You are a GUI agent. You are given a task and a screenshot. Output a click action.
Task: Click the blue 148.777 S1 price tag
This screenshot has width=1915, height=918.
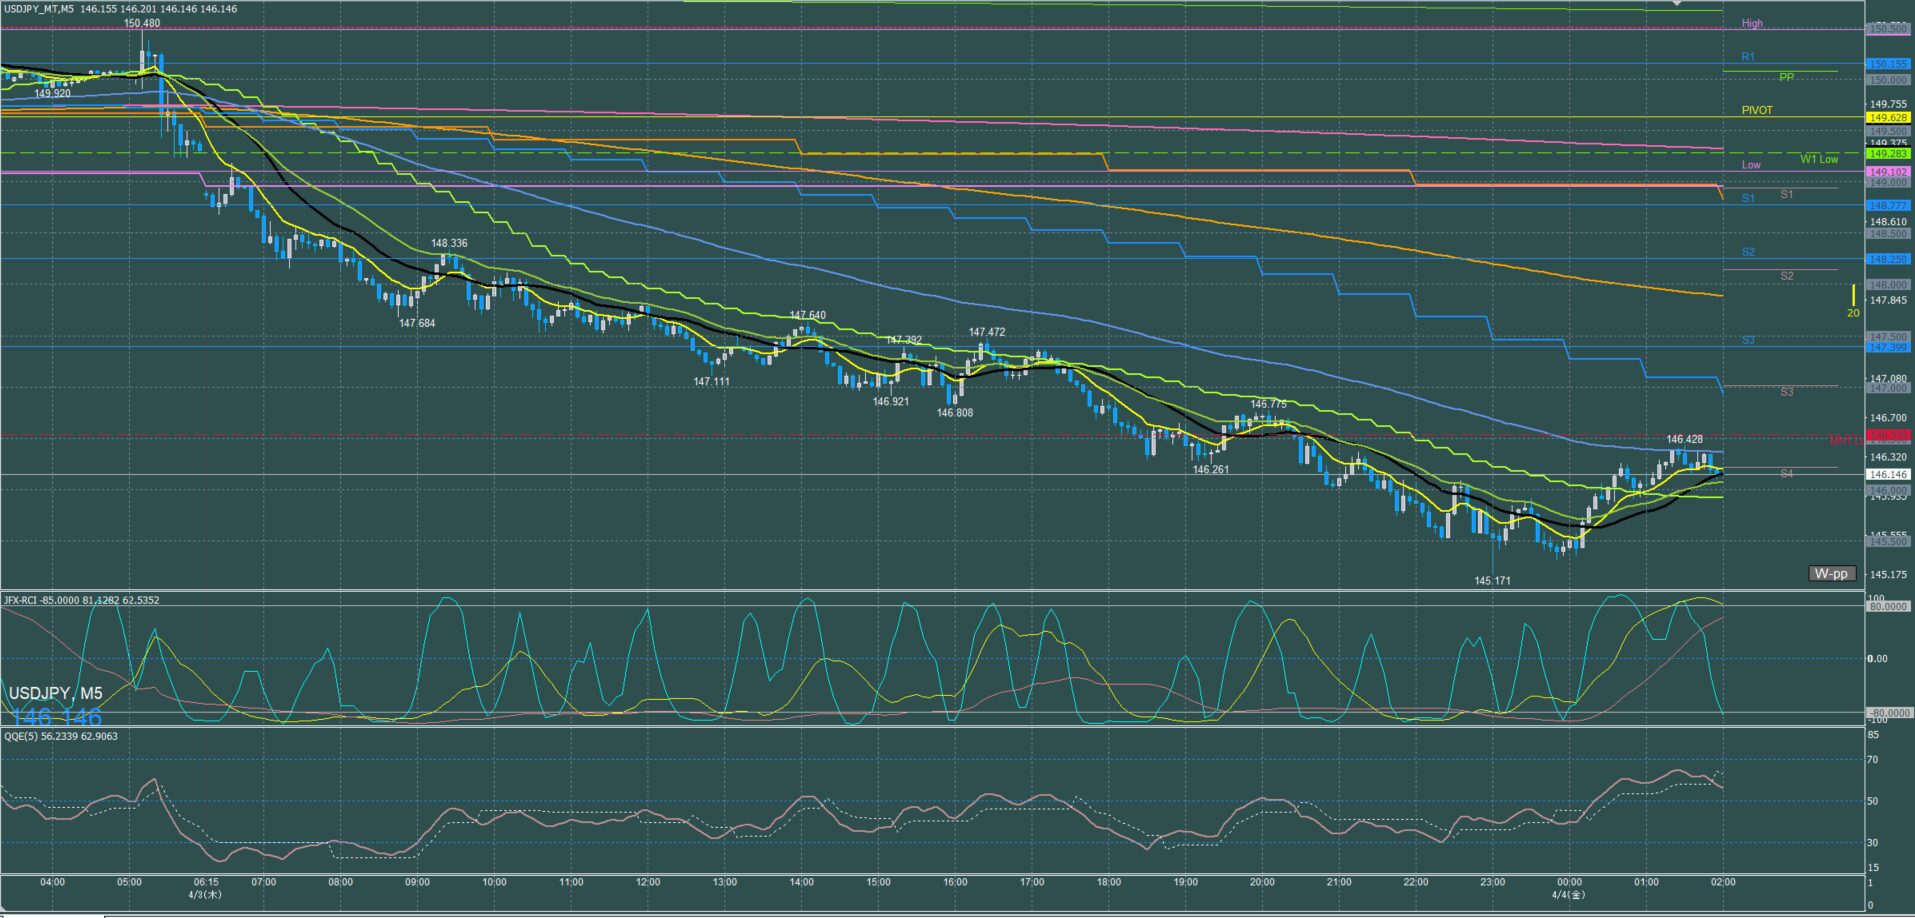coord(1888,206)
